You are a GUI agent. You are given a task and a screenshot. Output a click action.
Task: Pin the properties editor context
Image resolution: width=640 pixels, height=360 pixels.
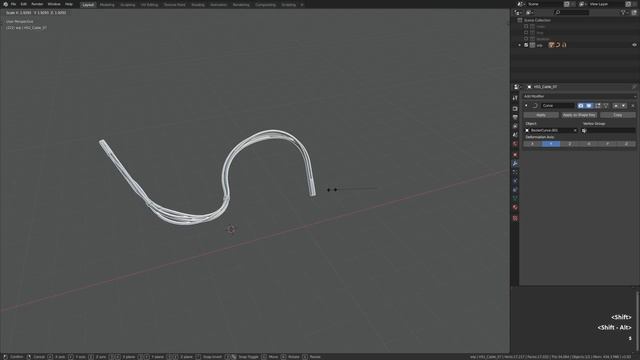click(x=634, y=87)
